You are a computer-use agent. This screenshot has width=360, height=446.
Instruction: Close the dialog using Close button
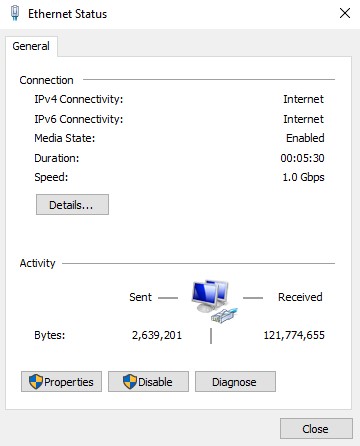(316, 429)
